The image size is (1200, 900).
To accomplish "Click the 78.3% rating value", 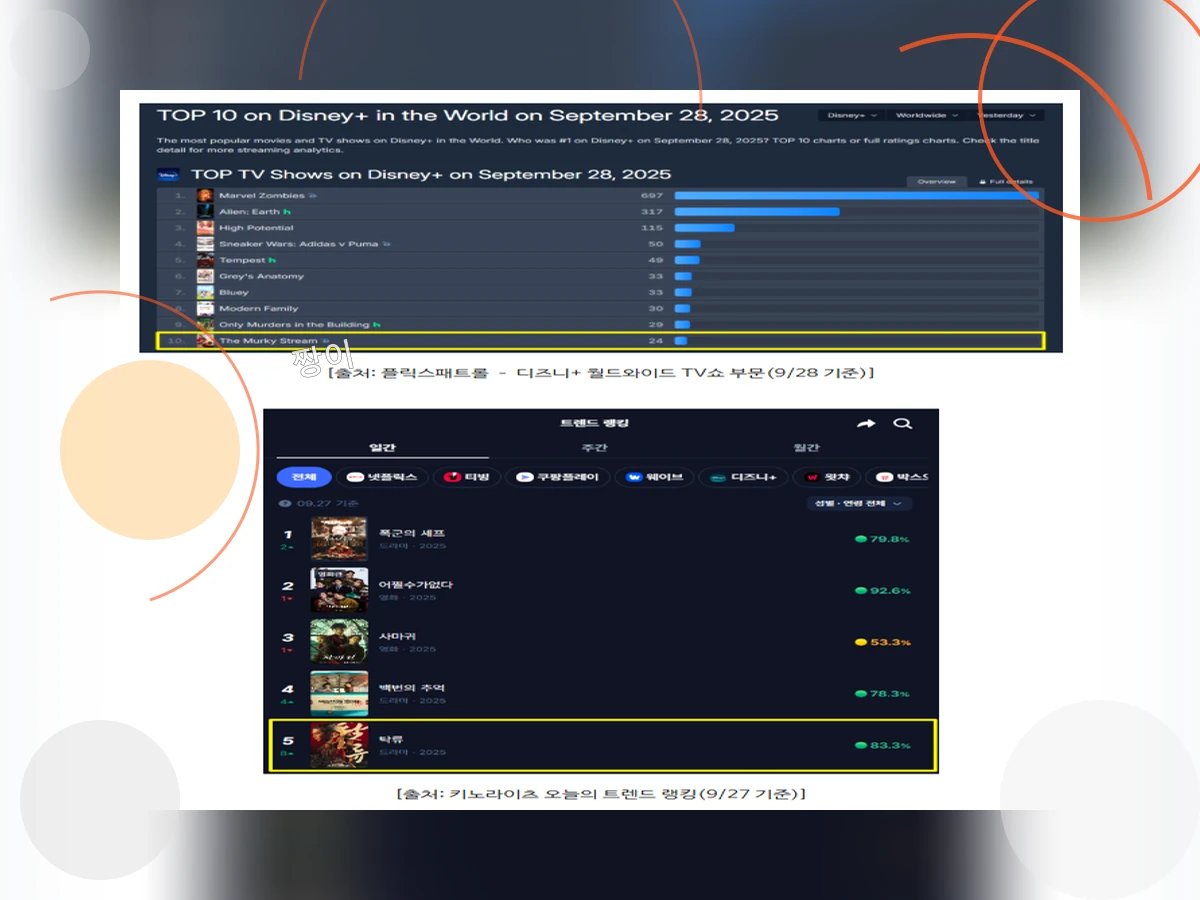I will point(890,694).
